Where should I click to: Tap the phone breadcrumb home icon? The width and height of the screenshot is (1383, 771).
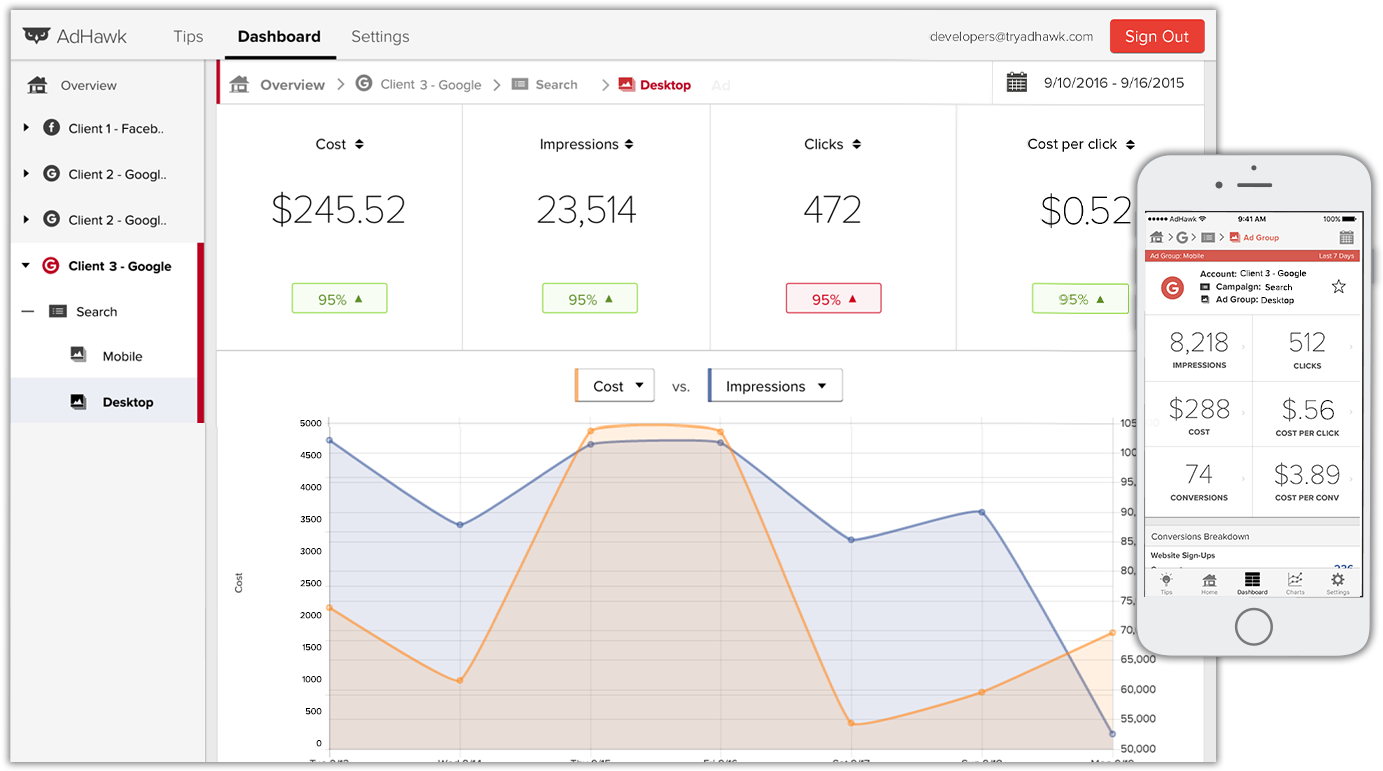(x=1157, y=237)
